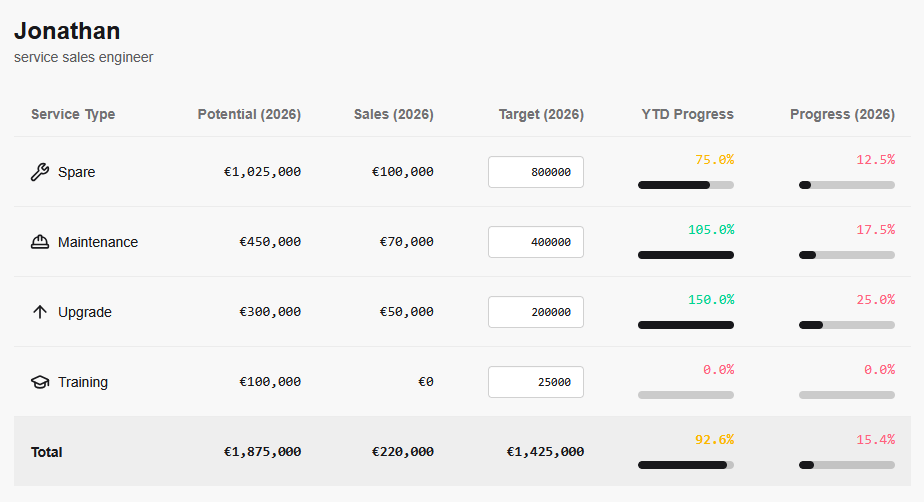This screenshot has width=924, height=502.
Task: Click the Total YTD progress bar
Action: tap(686, 465)
